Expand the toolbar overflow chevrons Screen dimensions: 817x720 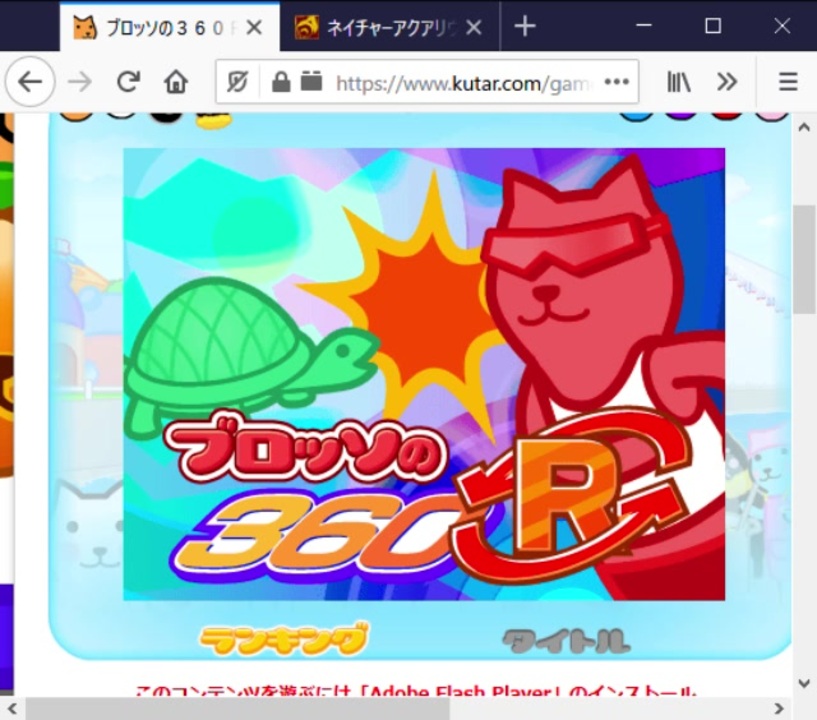[726, 82]
